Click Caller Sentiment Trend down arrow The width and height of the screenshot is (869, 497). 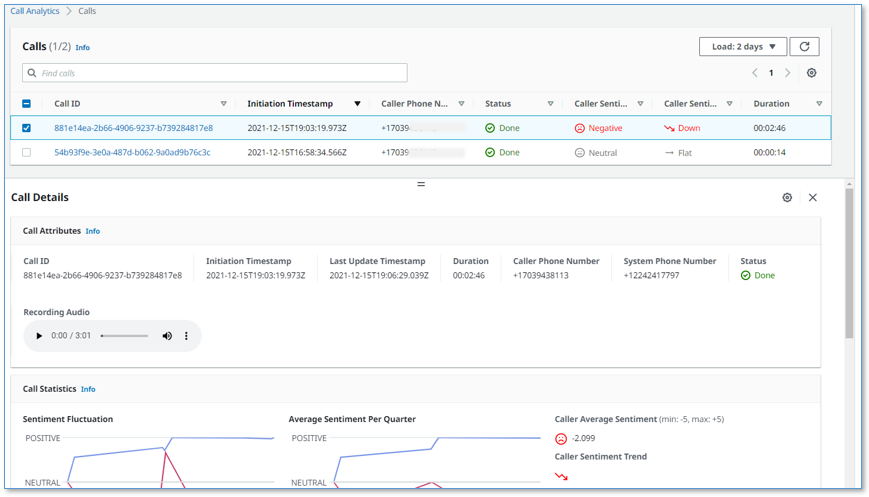[561, 476]
